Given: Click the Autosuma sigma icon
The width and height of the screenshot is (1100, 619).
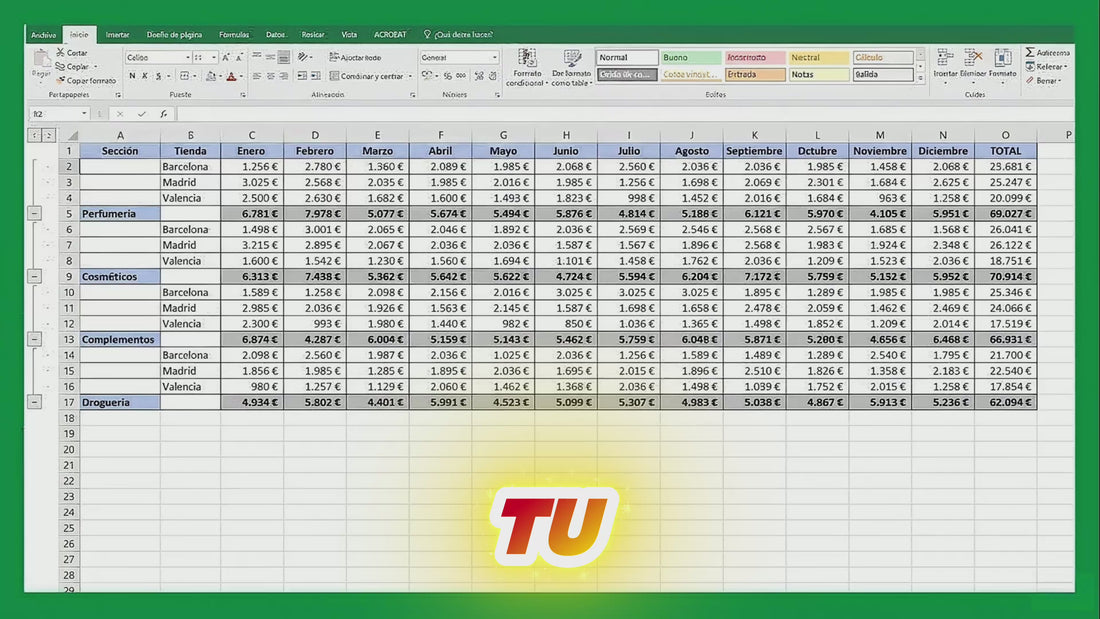Looking at the screenshot, I should (x=1030, y=53).
